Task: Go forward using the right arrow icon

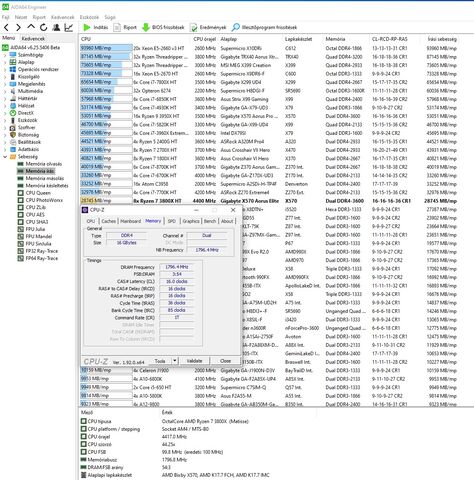Action: tap(18, 27)
